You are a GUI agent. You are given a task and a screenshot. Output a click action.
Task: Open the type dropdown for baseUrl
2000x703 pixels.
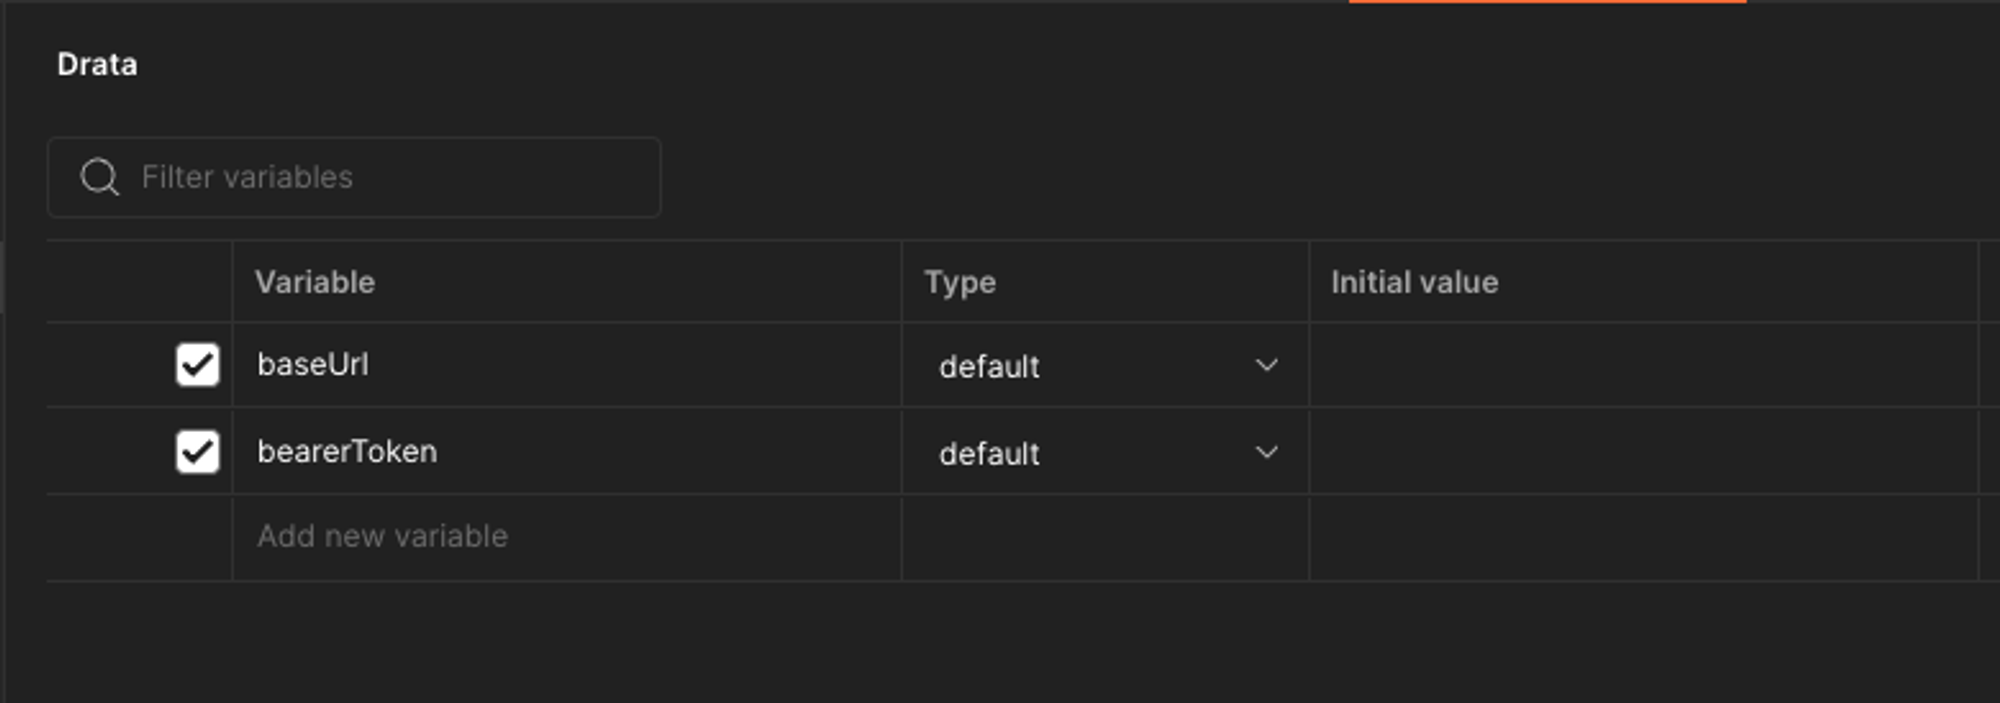coord(1100,366)
